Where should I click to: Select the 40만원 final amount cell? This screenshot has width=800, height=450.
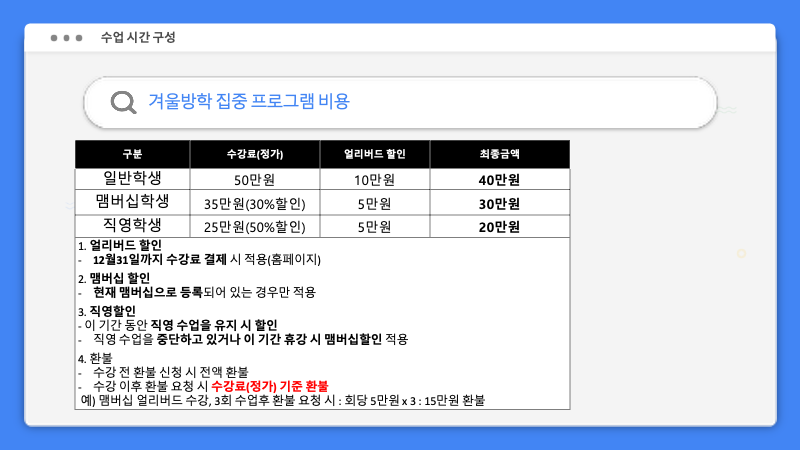click(x=500, y=180)
